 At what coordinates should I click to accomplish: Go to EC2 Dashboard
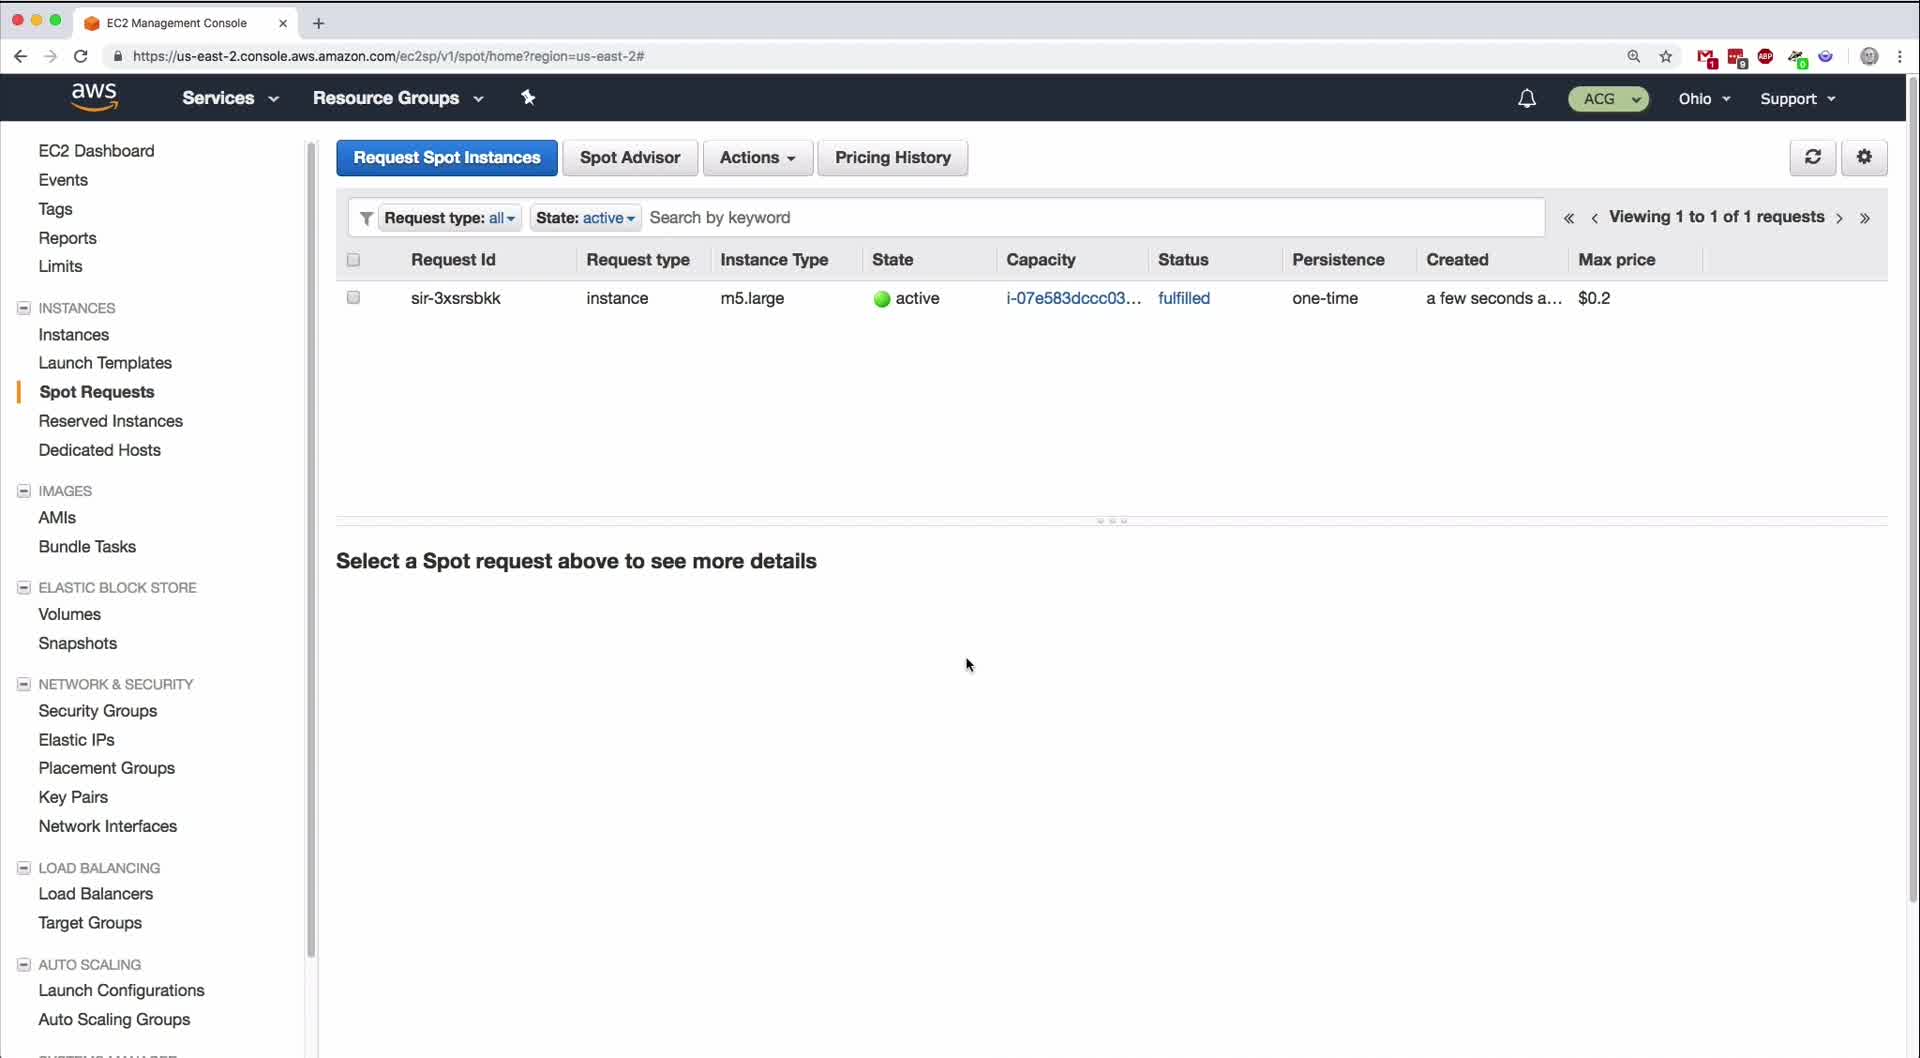[x=96, y=151]
